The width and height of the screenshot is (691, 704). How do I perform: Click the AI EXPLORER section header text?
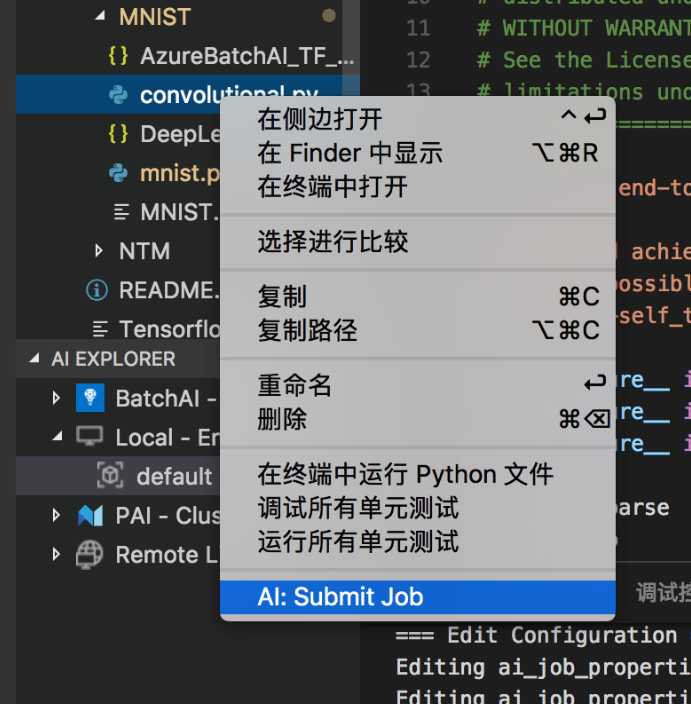pyautogui.click(x=113, y=359)
